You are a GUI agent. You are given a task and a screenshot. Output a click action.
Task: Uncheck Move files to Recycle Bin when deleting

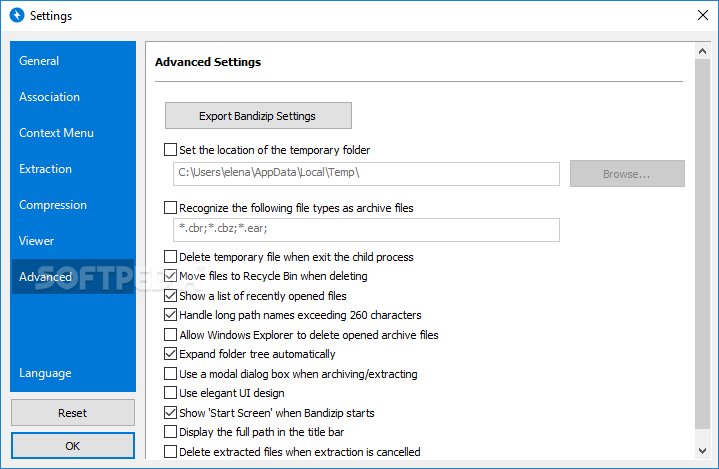click(x=171, y=276)
